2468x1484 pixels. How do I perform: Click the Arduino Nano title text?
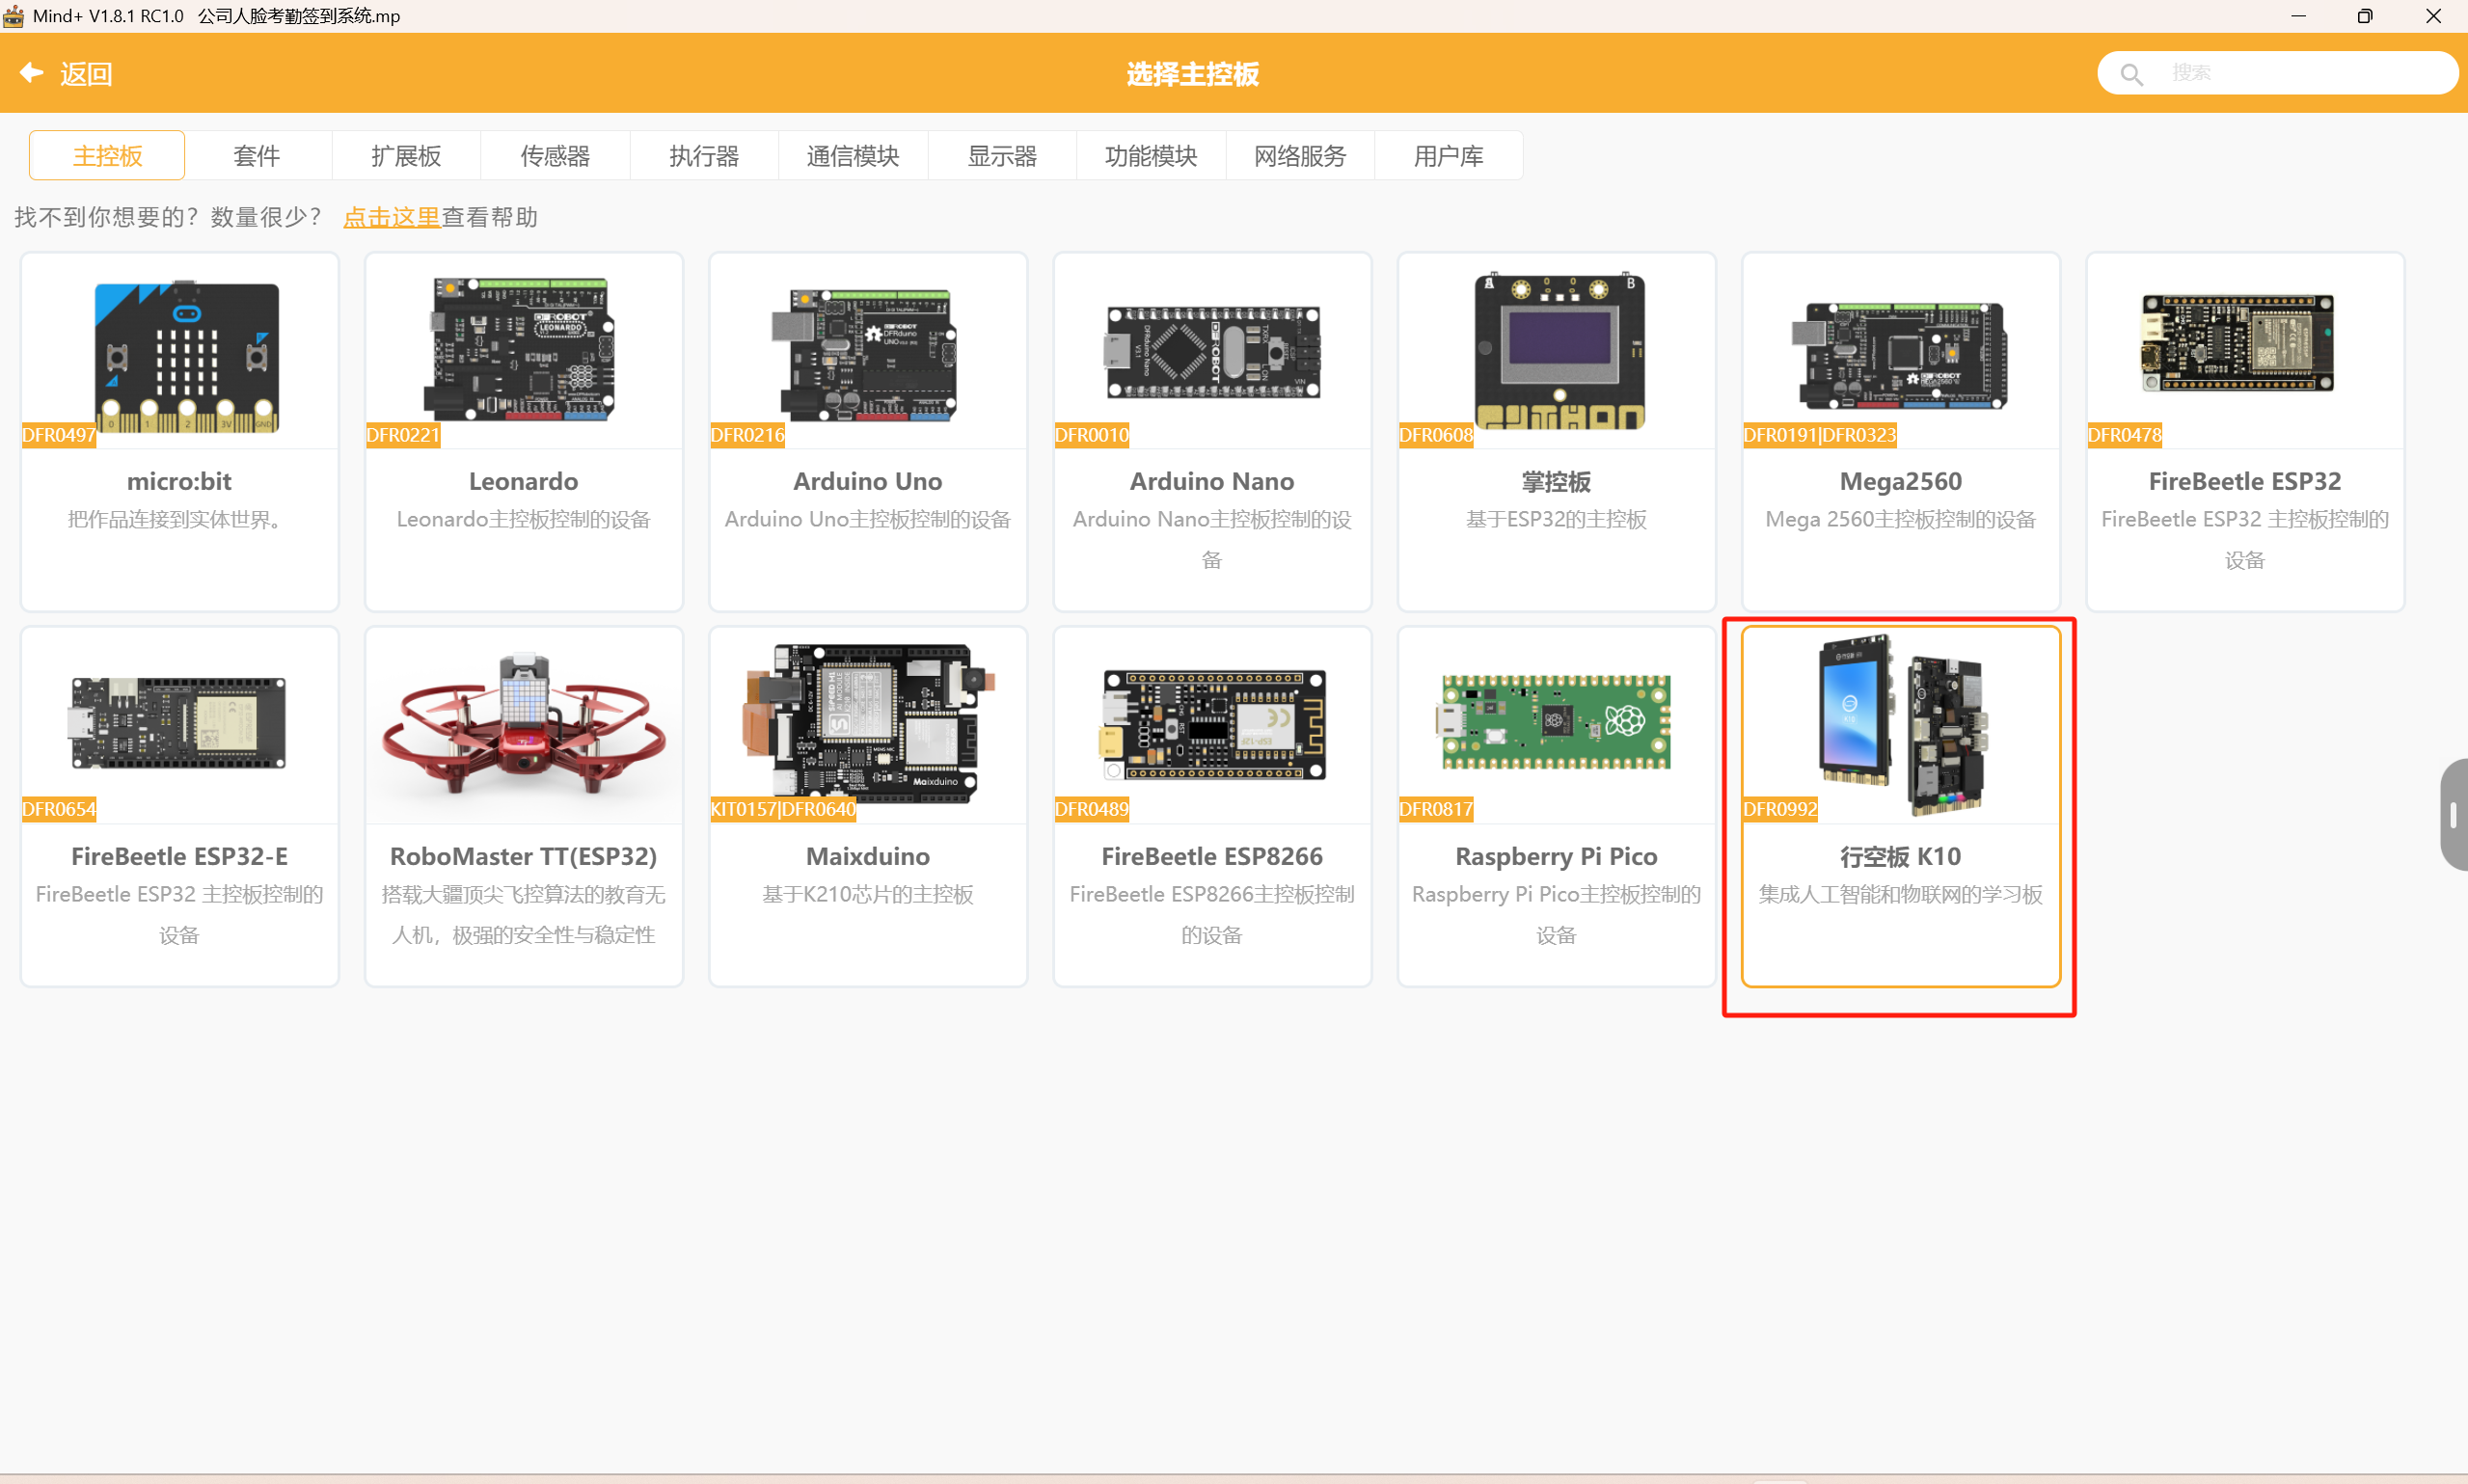click(1212, 481)
